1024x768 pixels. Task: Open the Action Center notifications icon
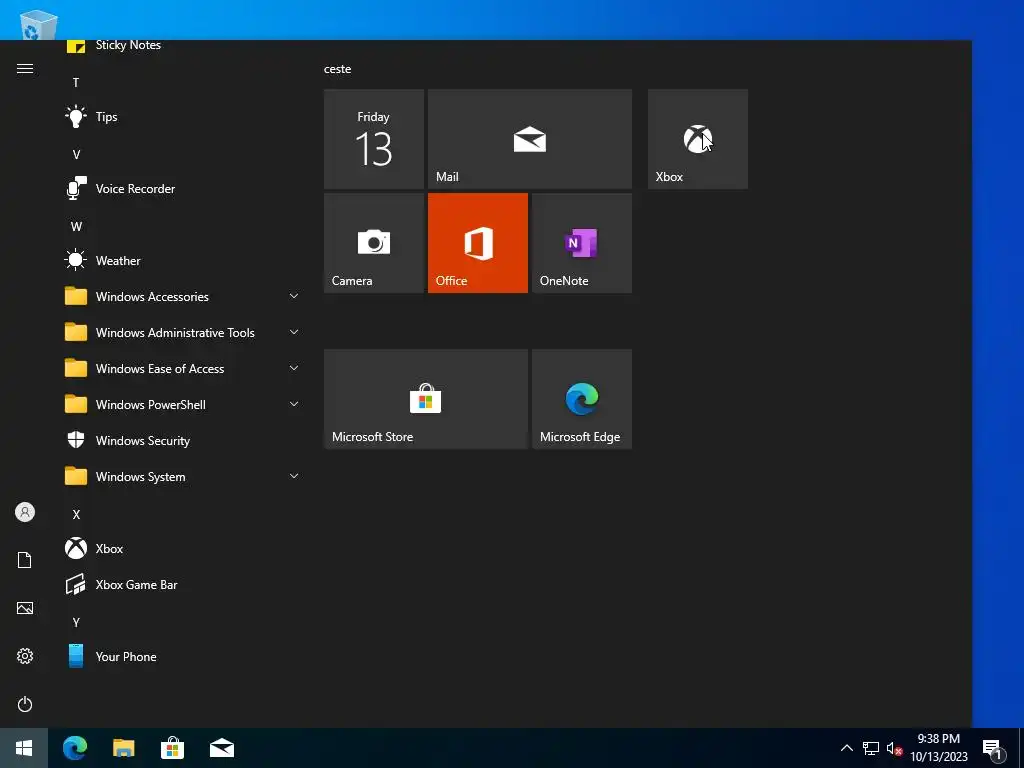pos(993,749)
